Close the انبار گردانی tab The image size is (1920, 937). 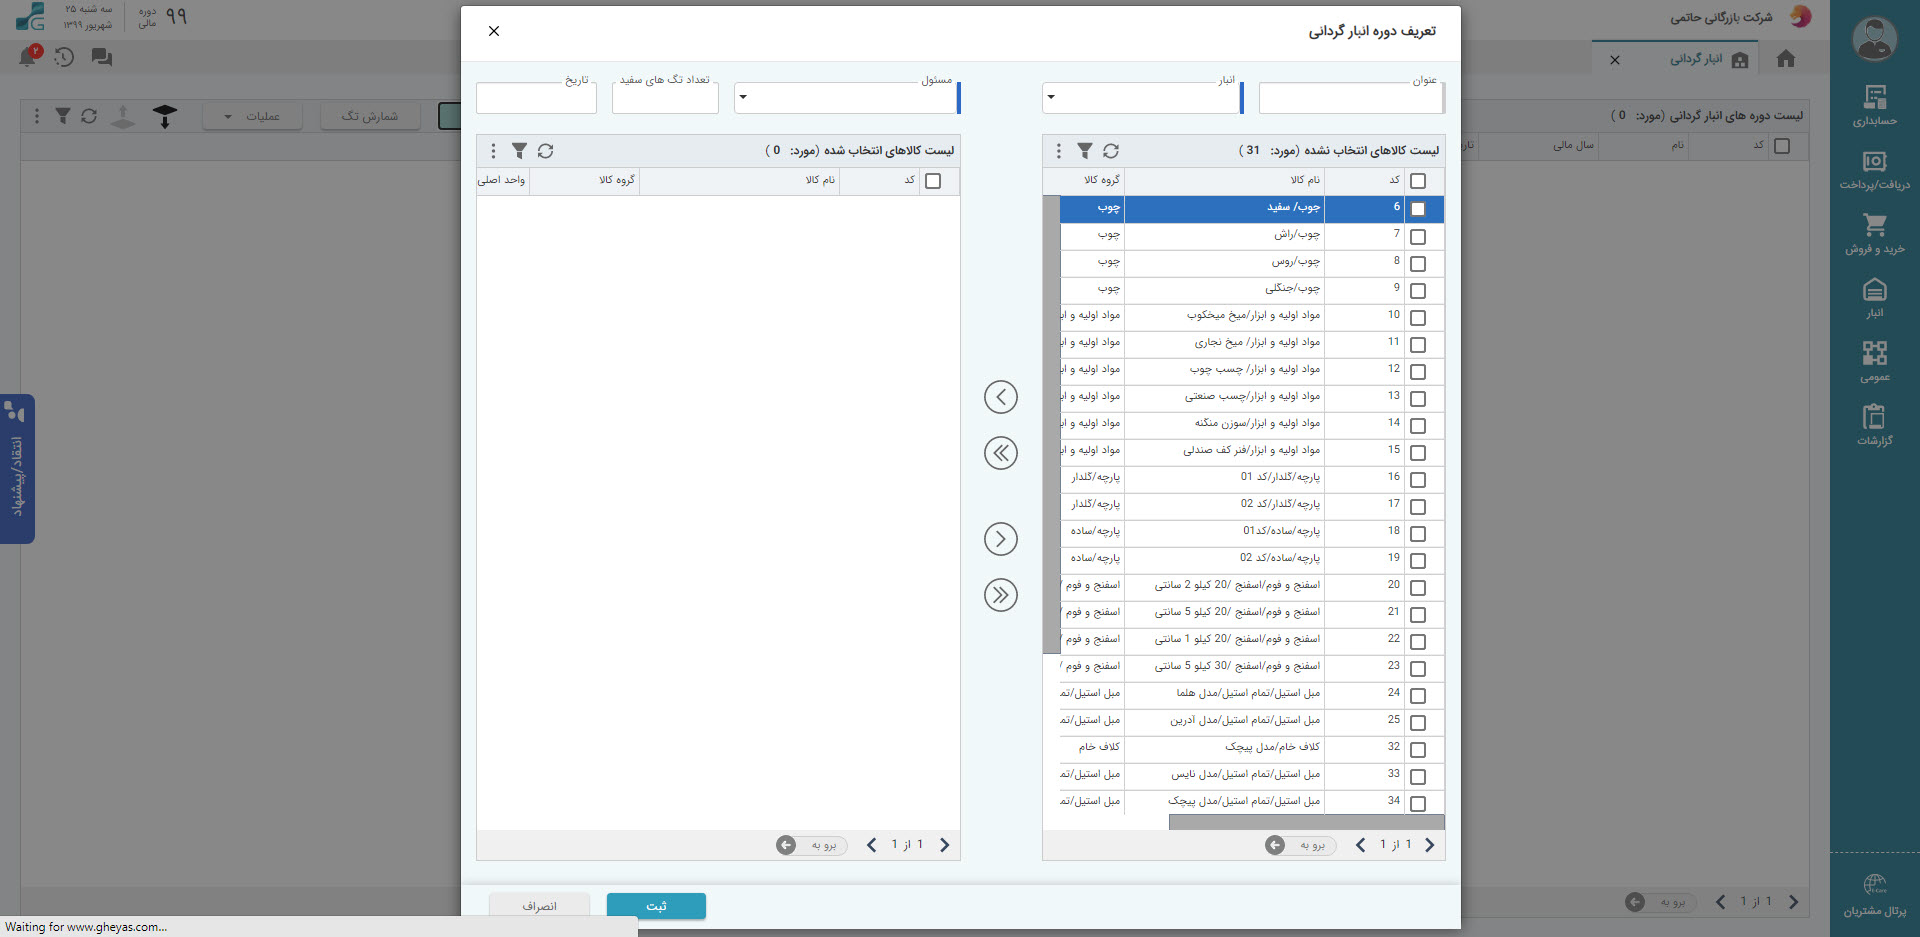[x=1615, y=60]
